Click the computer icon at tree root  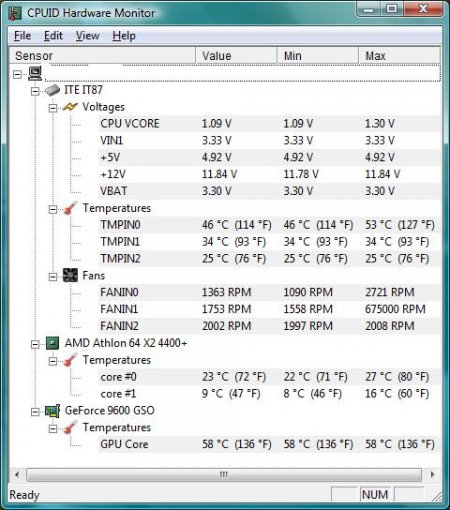[35, 73]
